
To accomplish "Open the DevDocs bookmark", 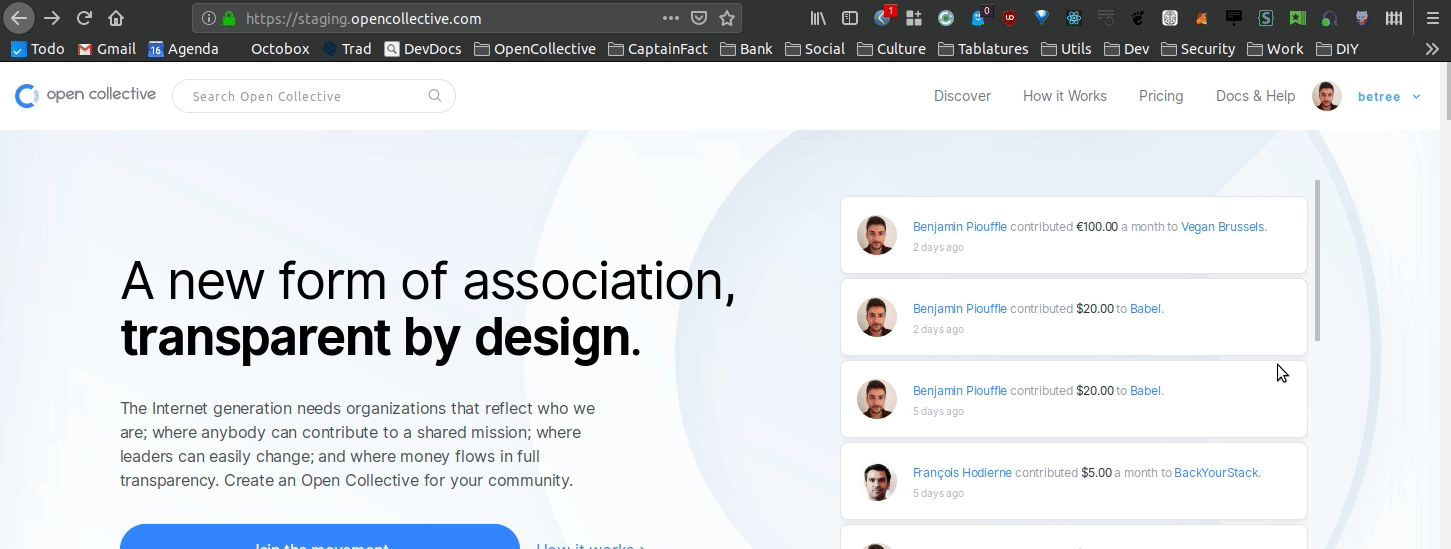I will (424, 49).
